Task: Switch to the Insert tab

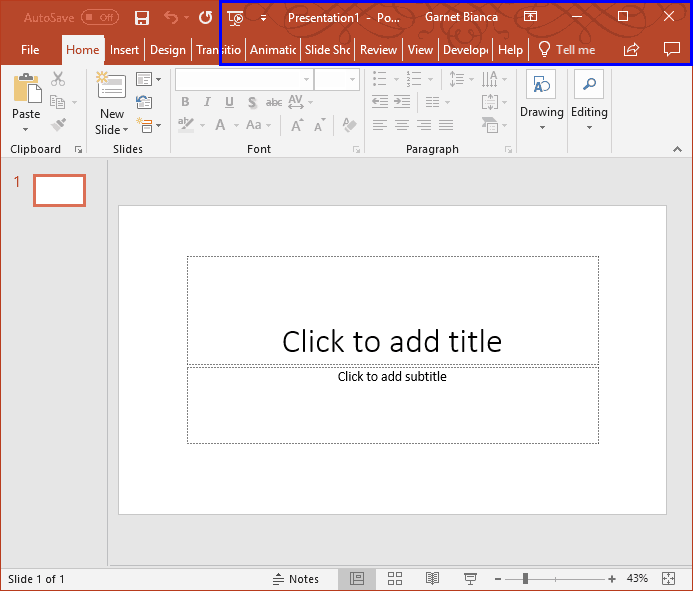Action: [124, 50]
